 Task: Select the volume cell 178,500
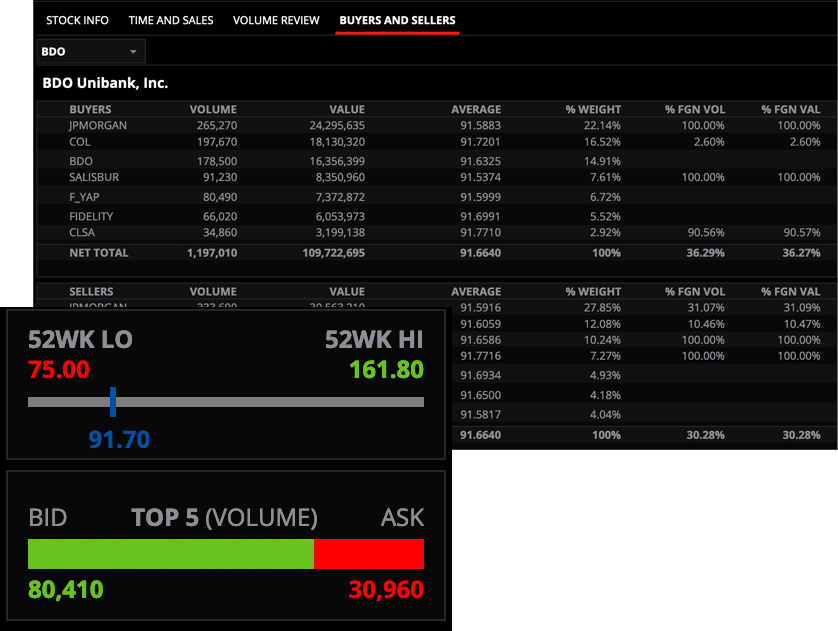click(x=217, y=161)
